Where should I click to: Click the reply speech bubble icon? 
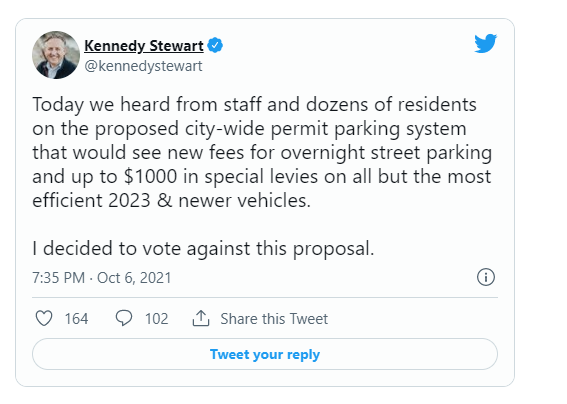pyautogui.click(x=124, y=318)
